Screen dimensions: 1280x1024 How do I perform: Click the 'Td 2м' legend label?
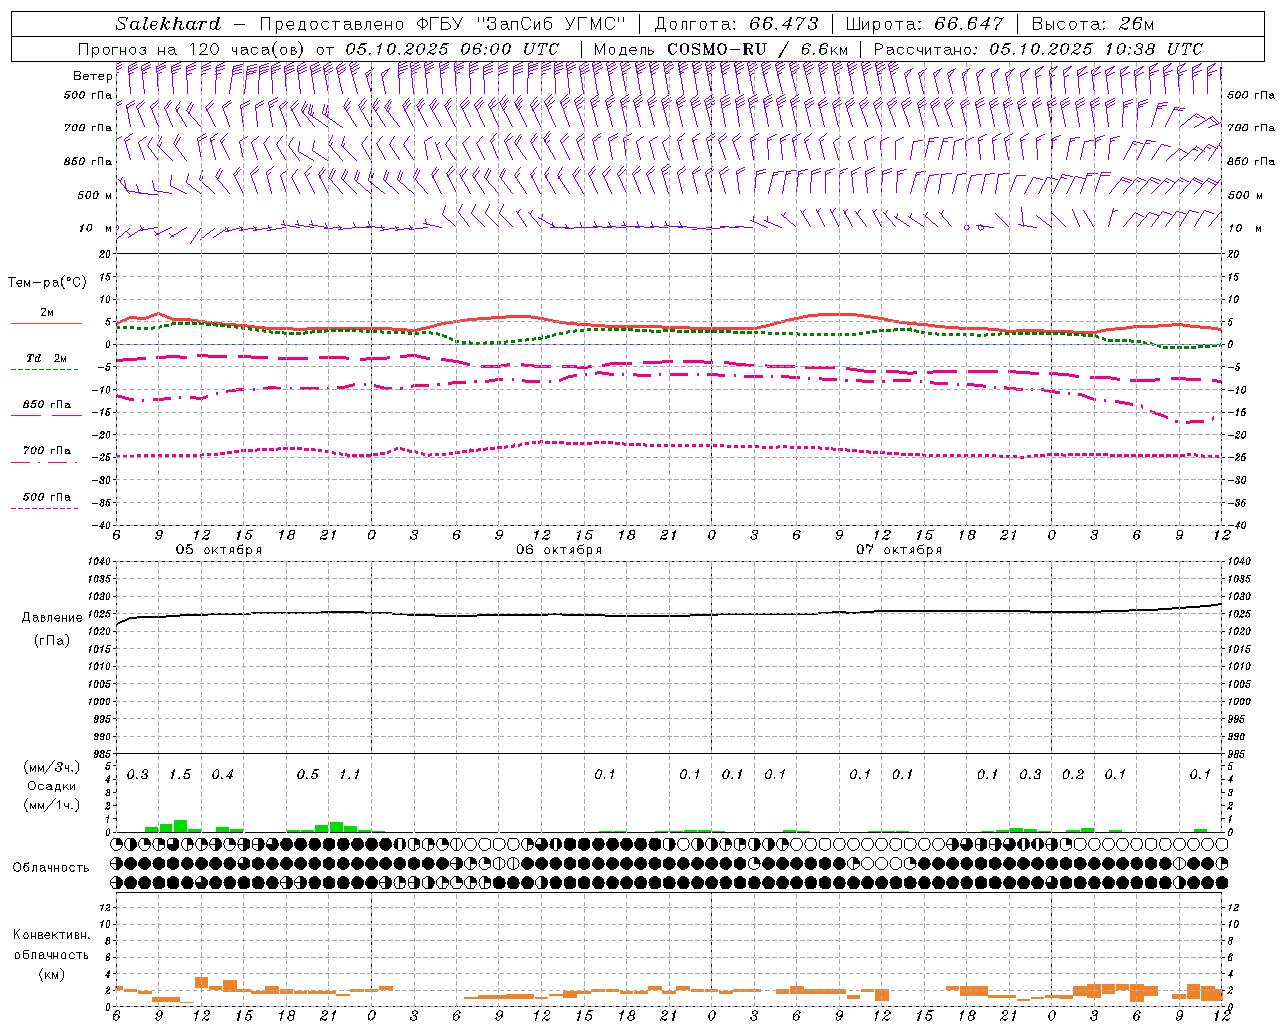coord(47,358)
